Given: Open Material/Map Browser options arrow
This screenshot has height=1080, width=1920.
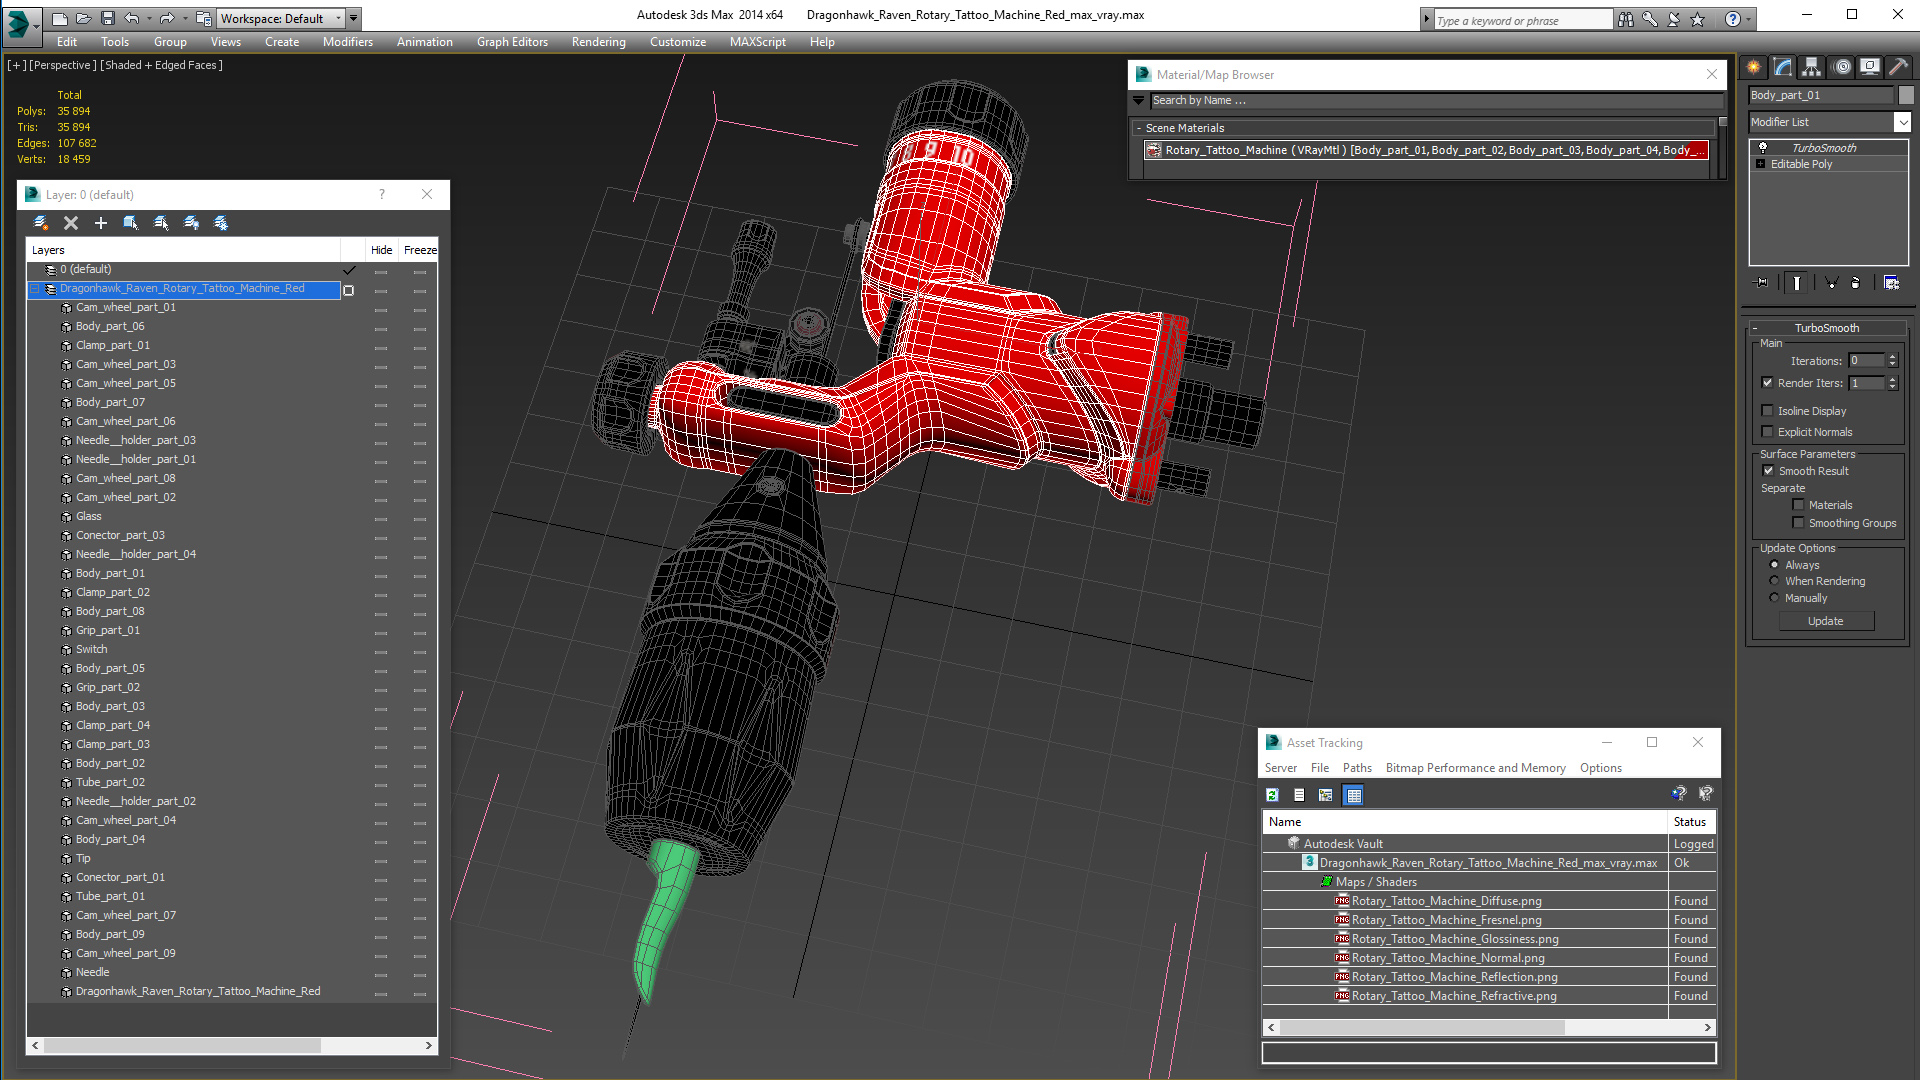Looking at the screenshot, I should (1138, 100).
